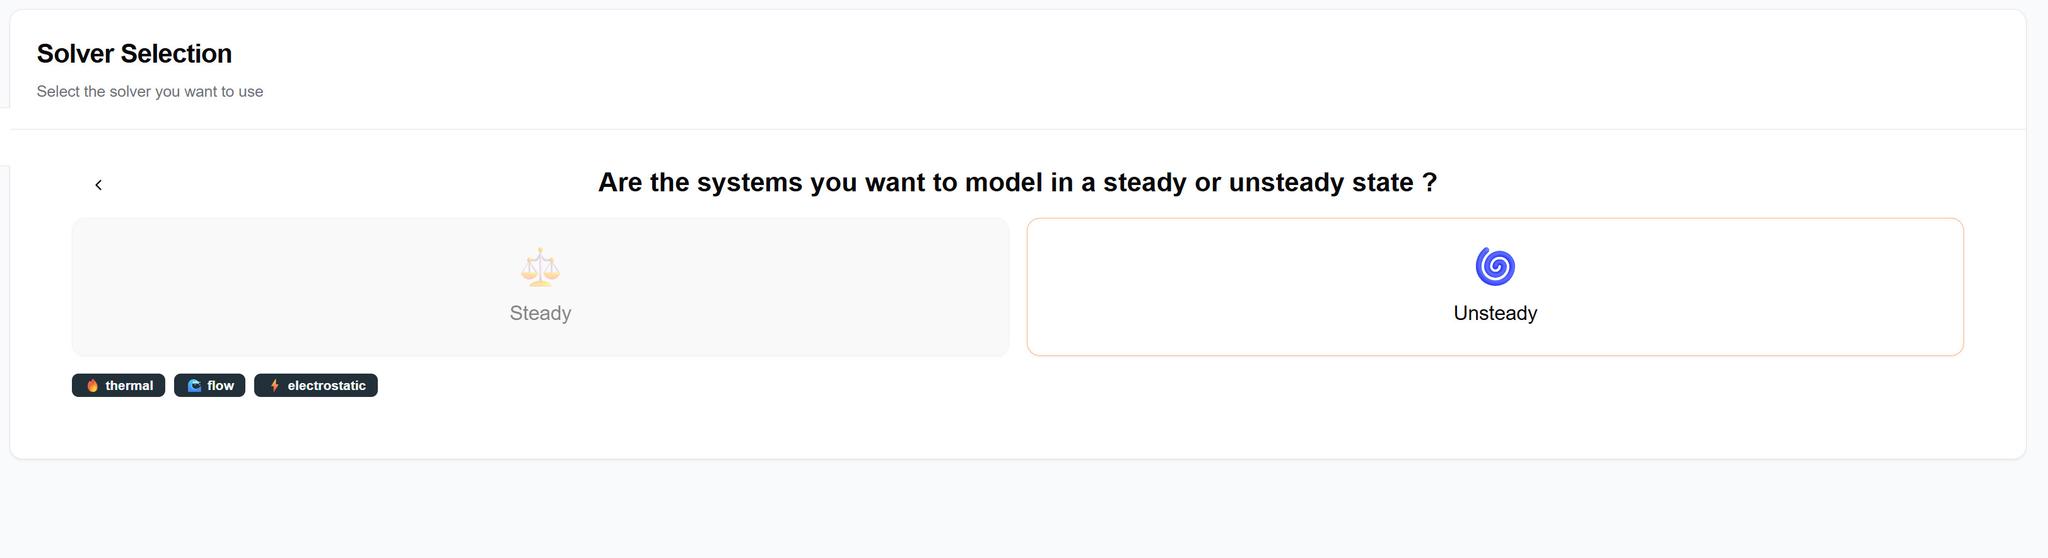Click the flow tag label
This screenshot has height=558, width=2048.
click(220, 386)
